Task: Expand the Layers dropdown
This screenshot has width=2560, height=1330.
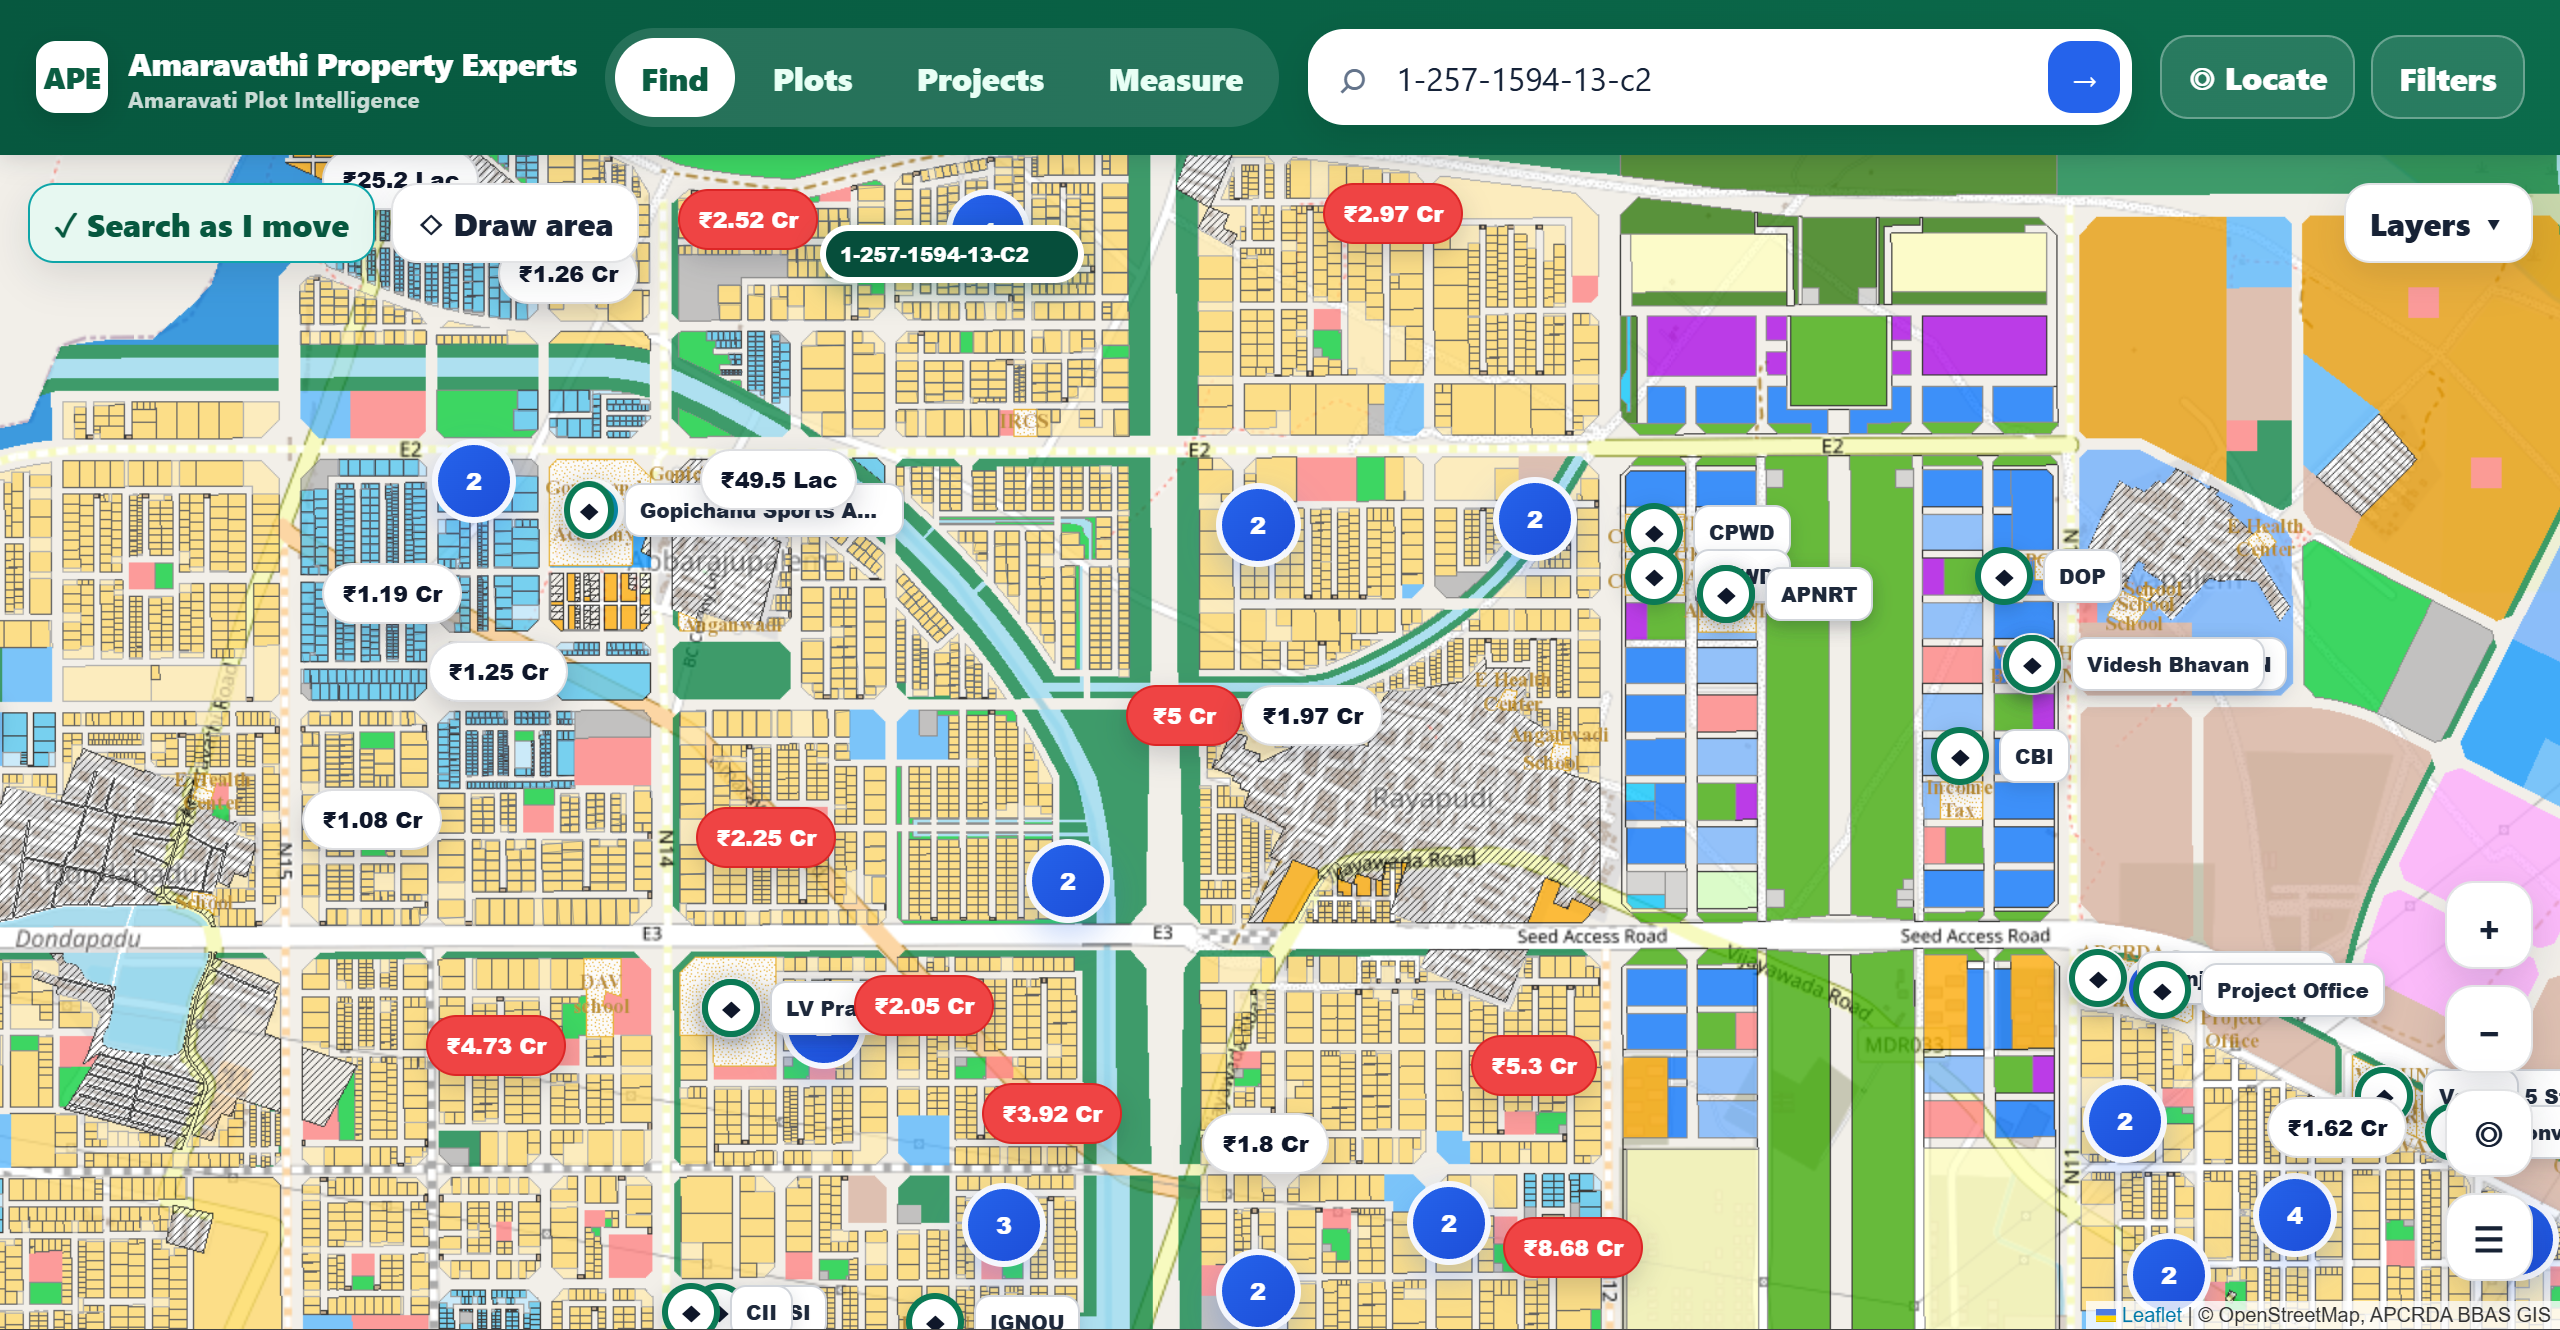Action: (2436, 225)
